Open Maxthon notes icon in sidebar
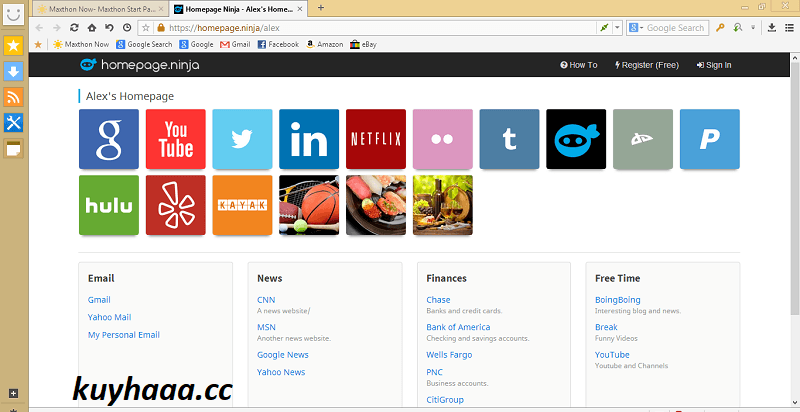 coord(13,148)
